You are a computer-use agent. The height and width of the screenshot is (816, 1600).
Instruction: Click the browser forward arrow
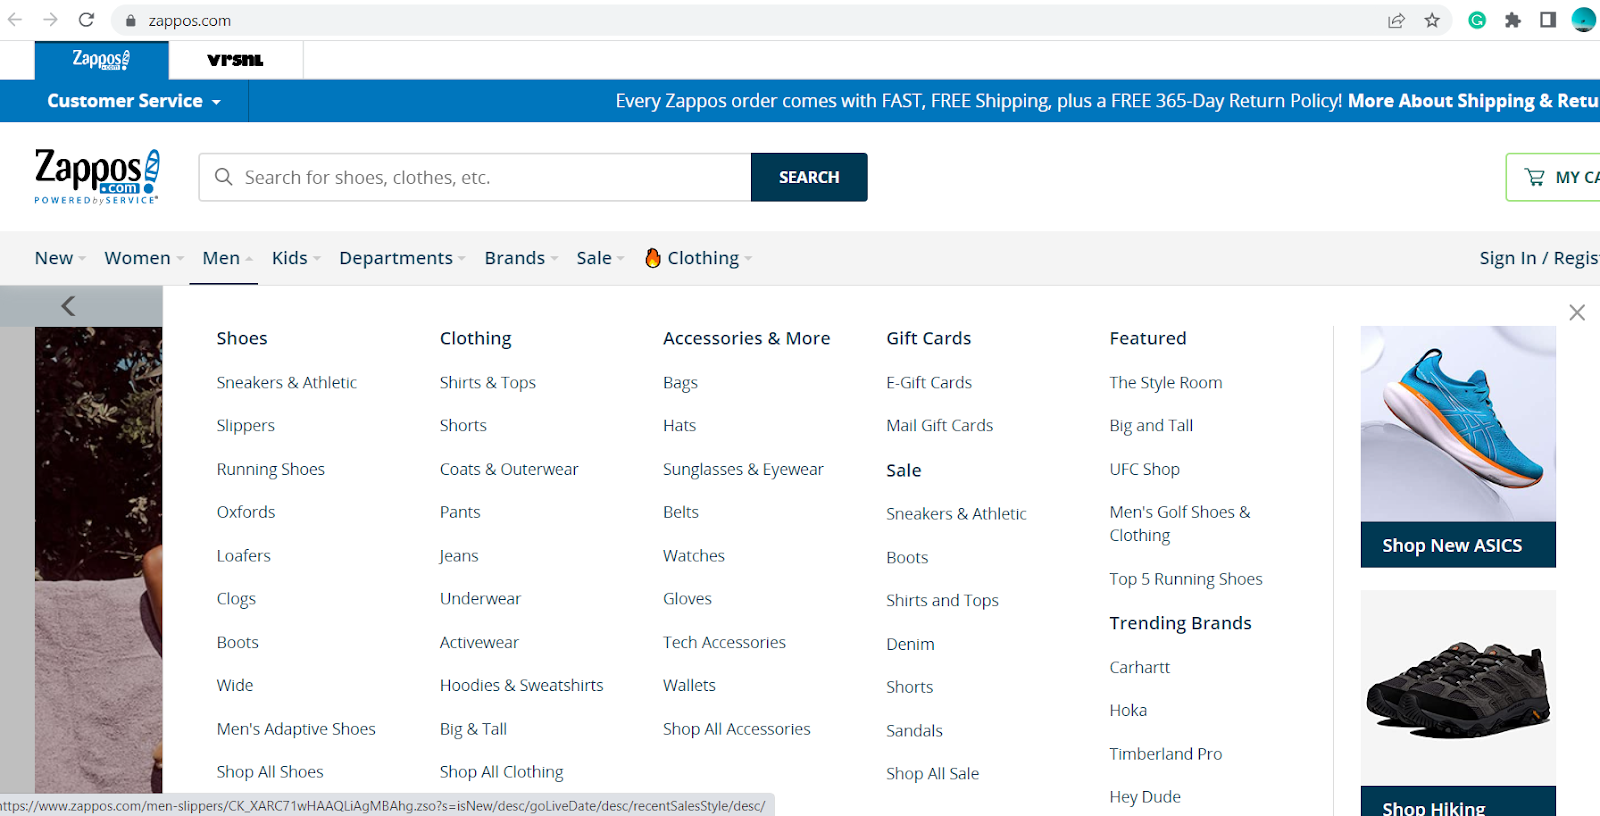tap(50, 20)
